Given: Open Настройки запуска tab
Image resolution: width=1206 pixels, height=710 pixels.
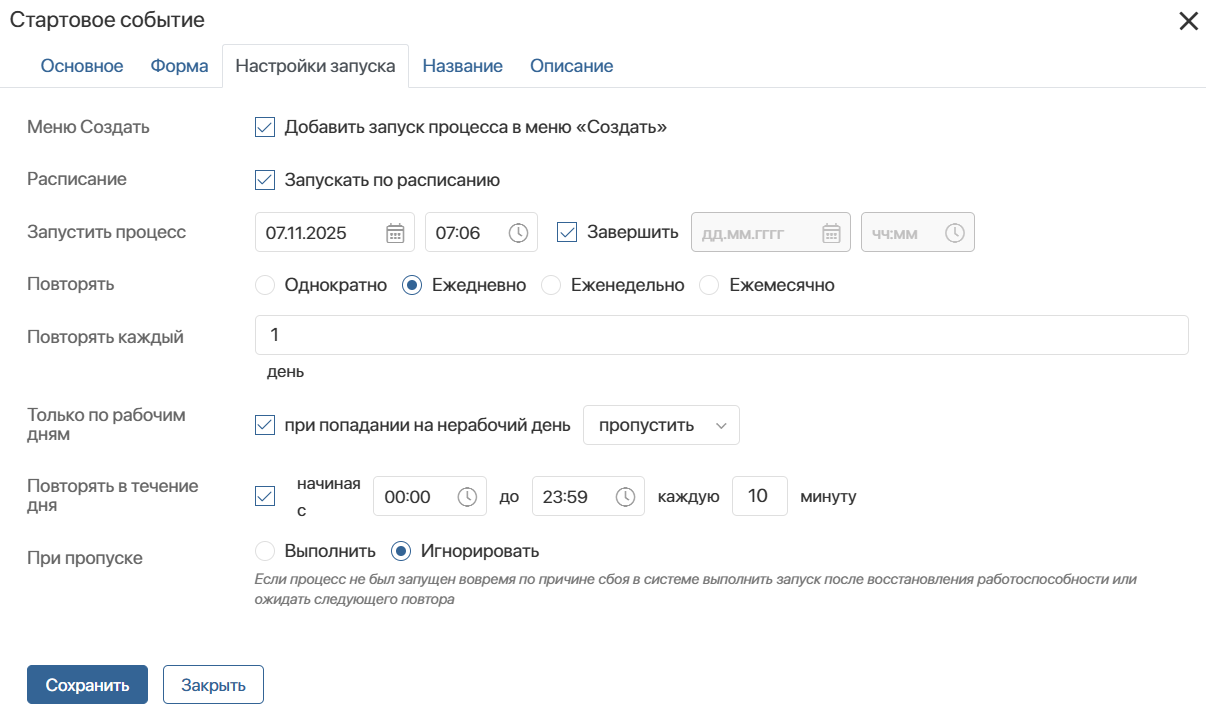Looking at the screenshot, I should pyautogui.click(x=315, y=66).
